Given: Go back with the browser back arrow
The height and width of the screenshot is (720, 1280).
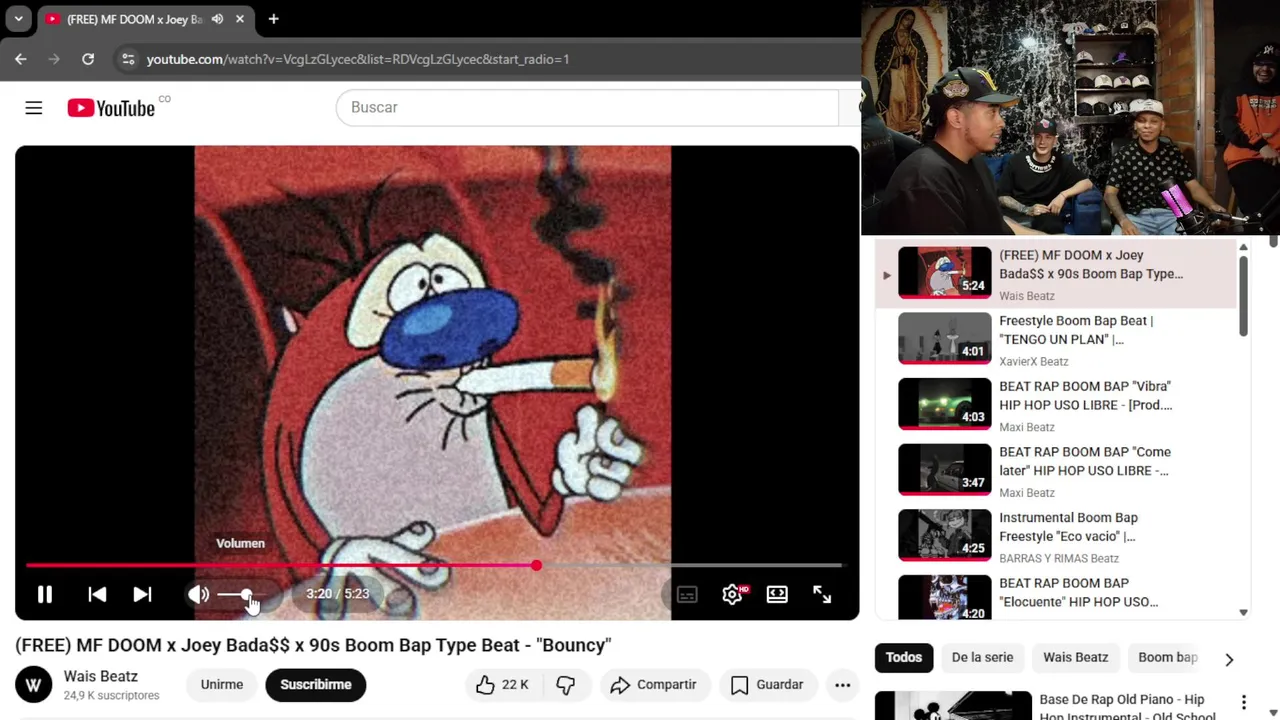Looking at the screenshot, I should [21, 59].
